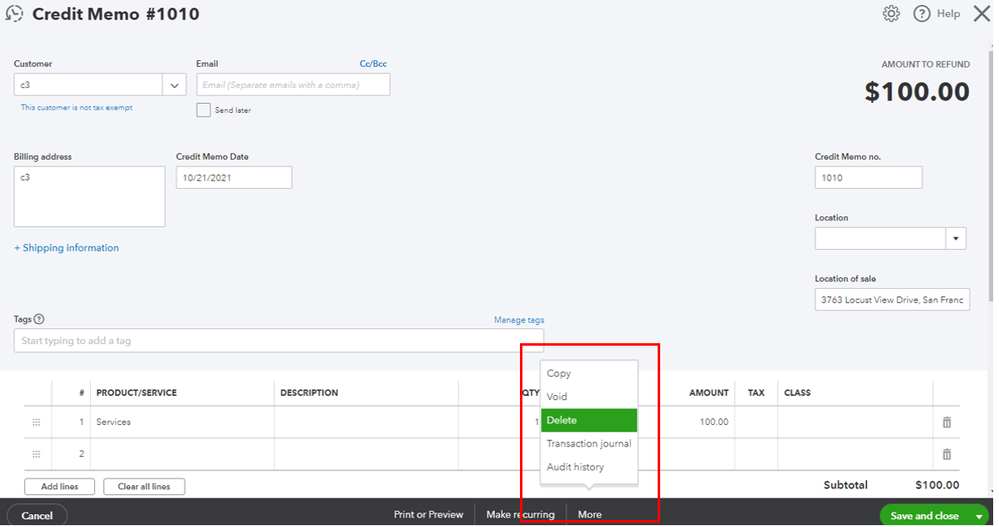Expand Shipping information link

66,248
